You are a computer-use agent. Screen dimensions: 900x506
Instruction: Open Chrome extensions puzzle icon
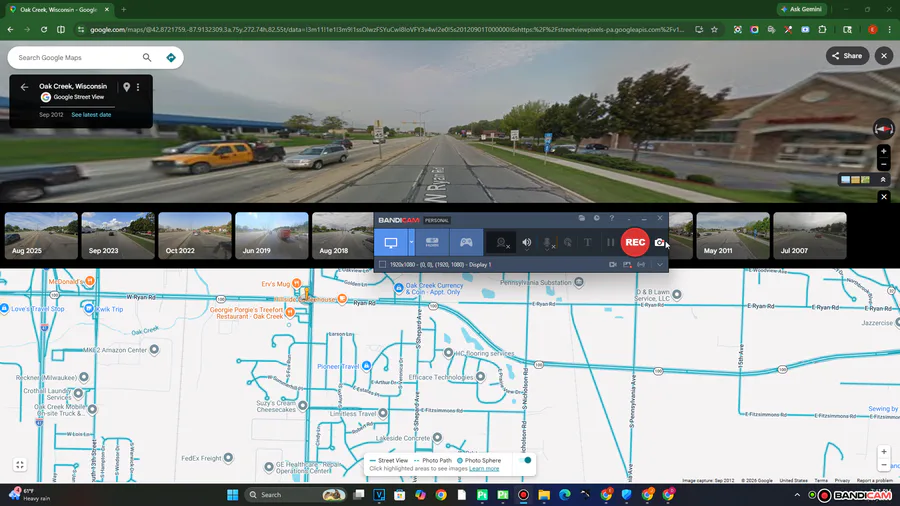822,29
